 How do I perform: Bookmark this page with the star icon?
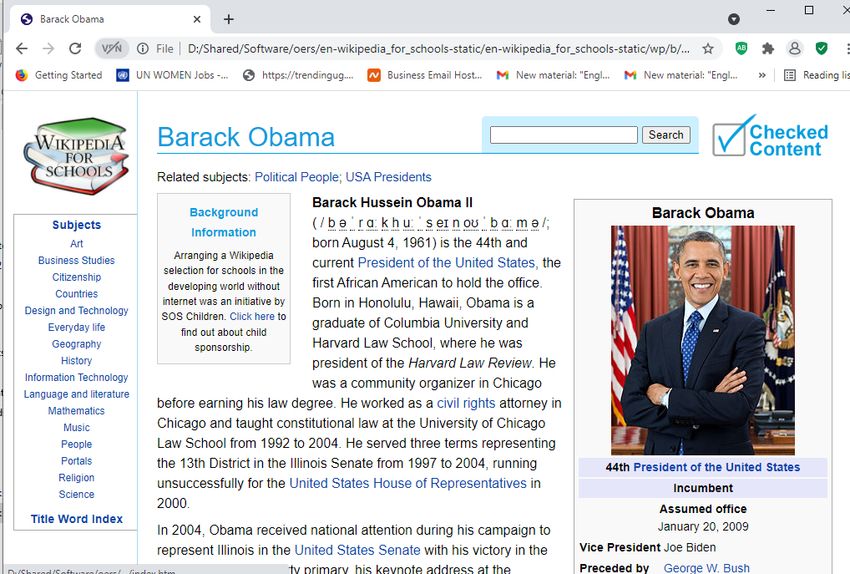708,49
